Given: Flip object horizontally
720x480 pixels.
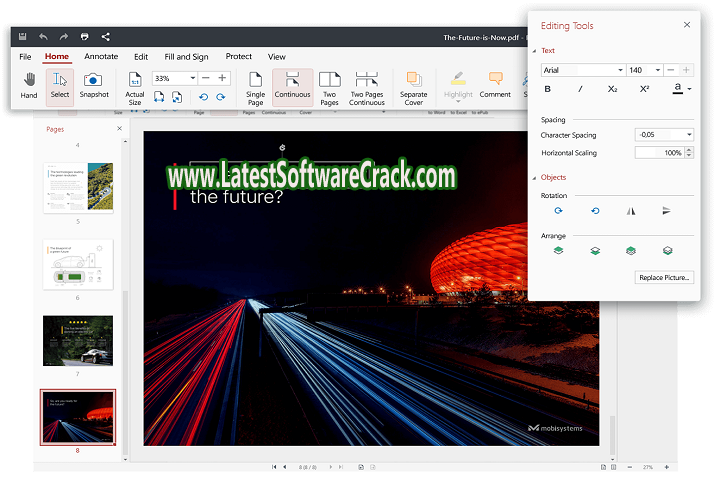Looking at the screenshot, I should click(631, 211).
